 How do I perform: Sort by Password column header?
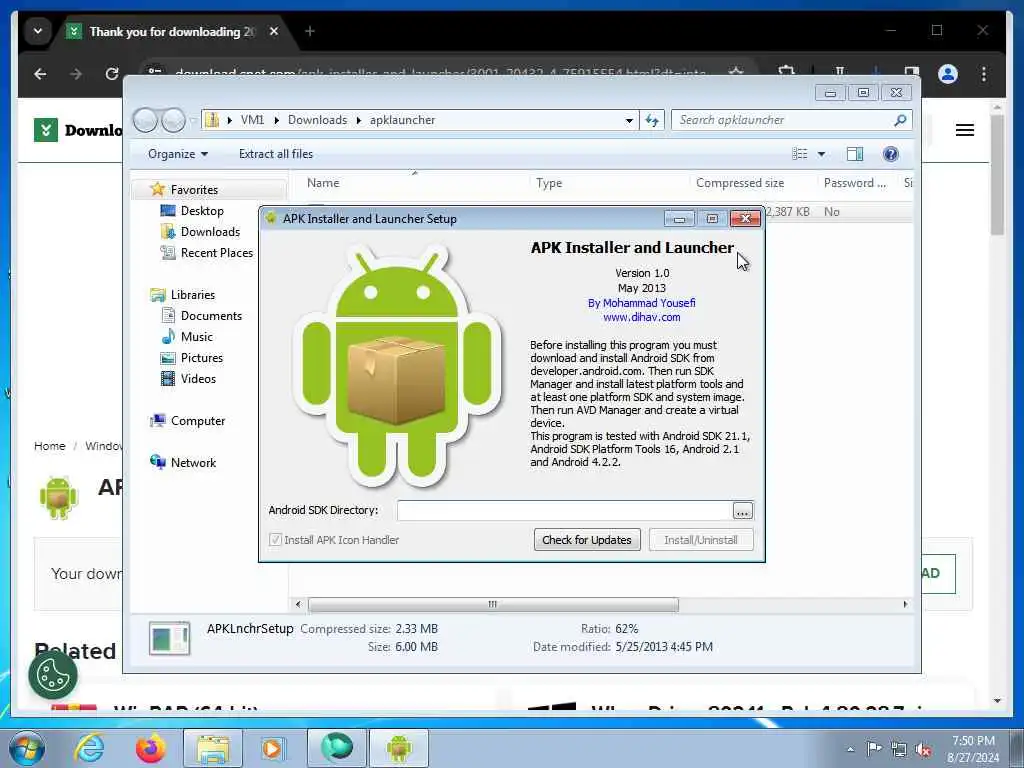[x=854, y=183]
